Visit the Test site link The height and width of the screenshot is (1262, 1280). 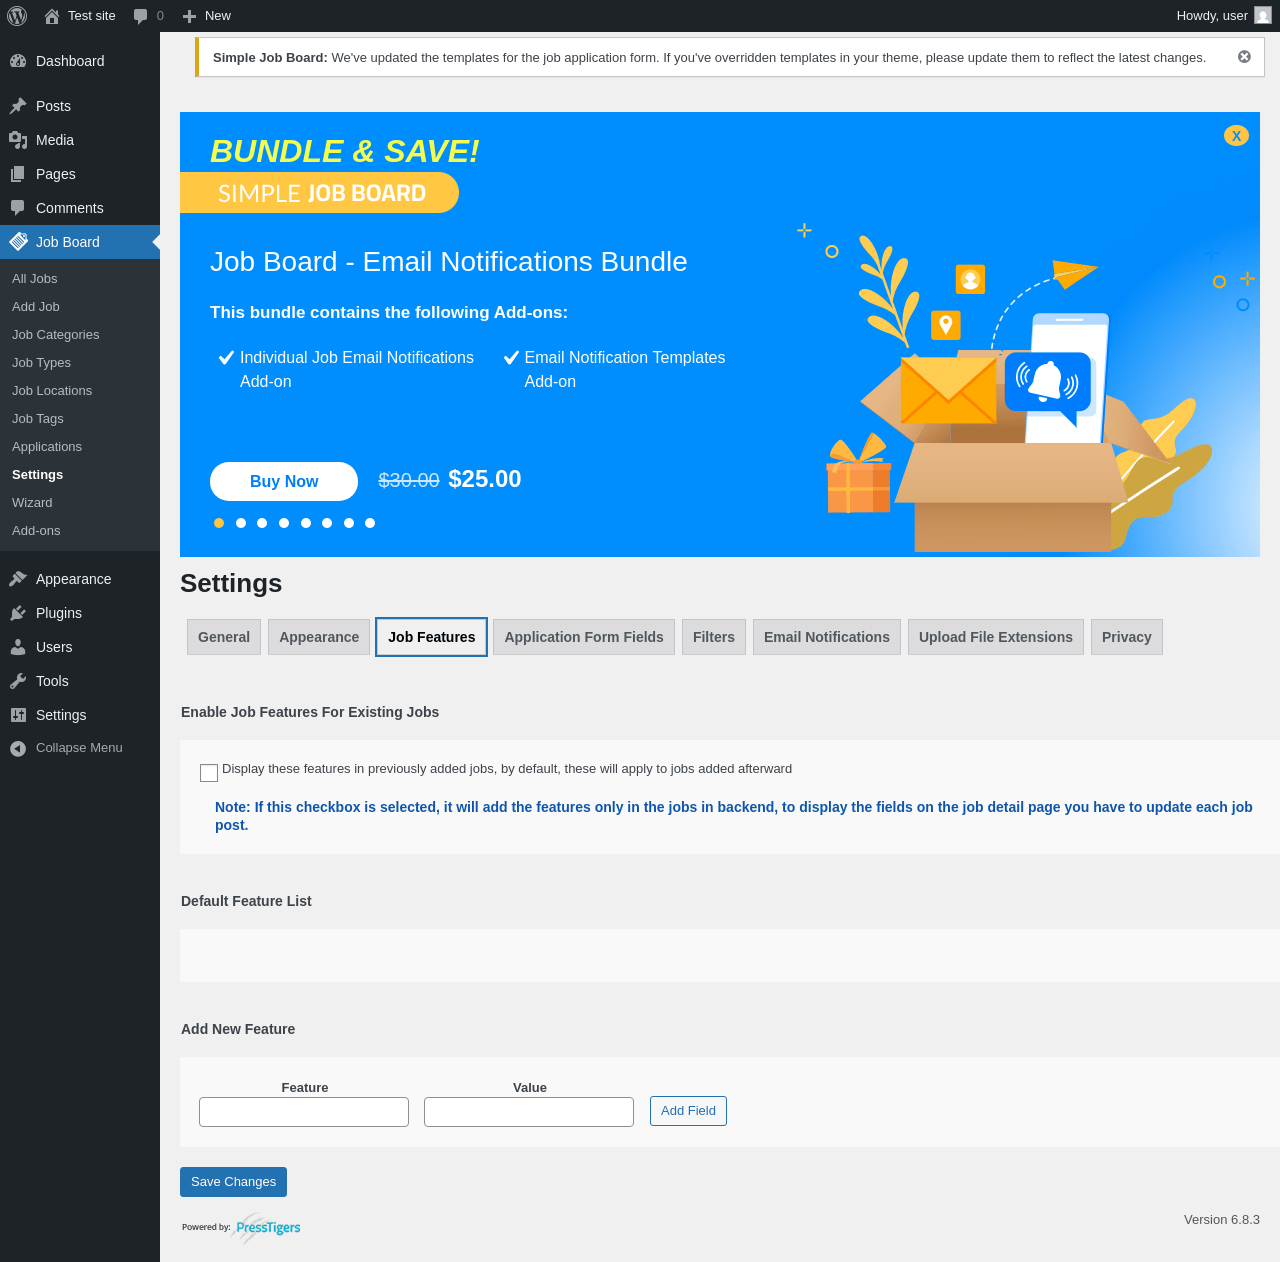[x=80, y=16]
